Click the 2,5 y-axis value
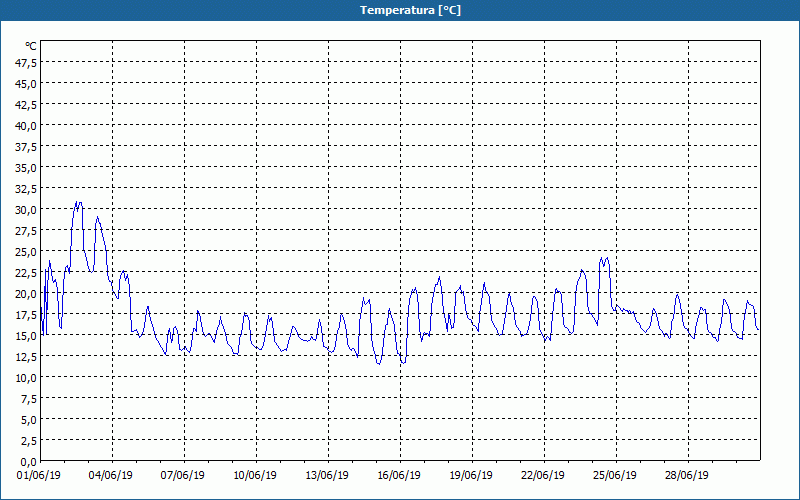The image size is (800, 500). pos(28,440)
